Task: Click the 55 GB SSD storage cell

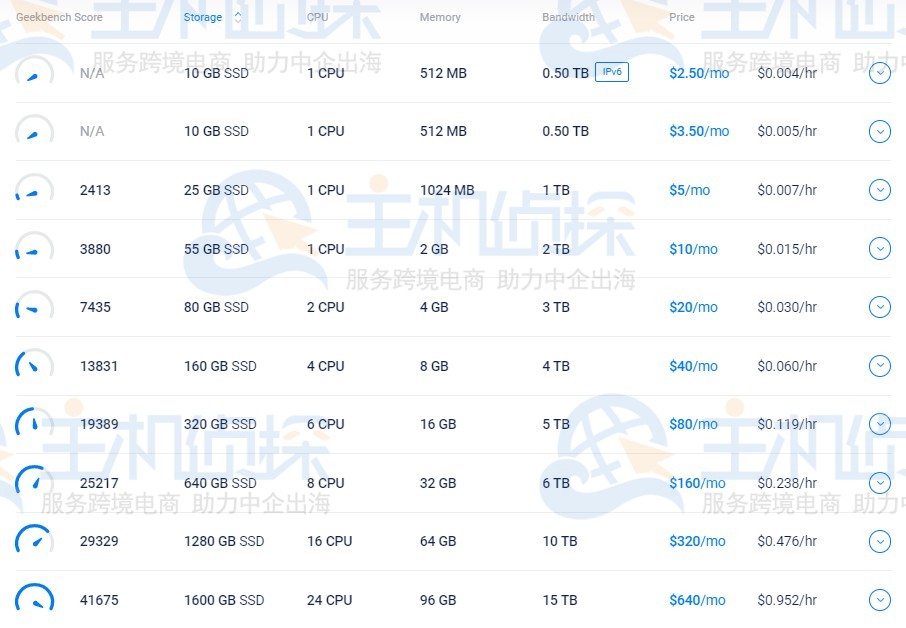Action: click(216, 249)
